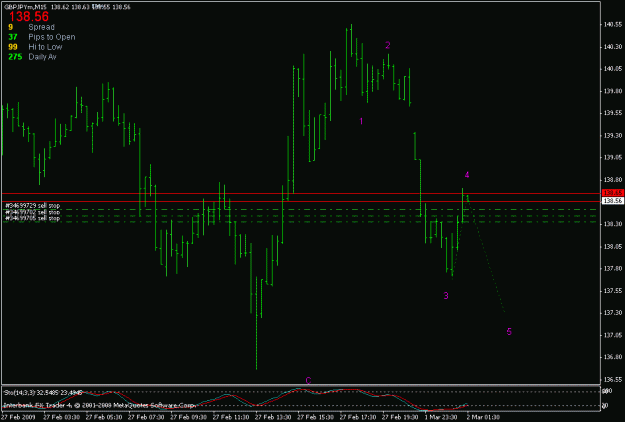
Task: Click the Daily Av value 275
Action: point(15,57)
